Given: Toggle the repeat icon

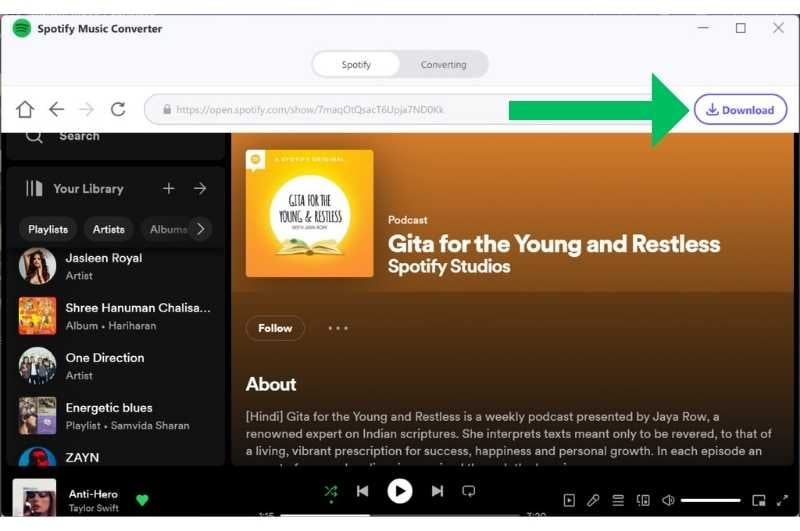Looking at the screenshot, I should 468,491.
